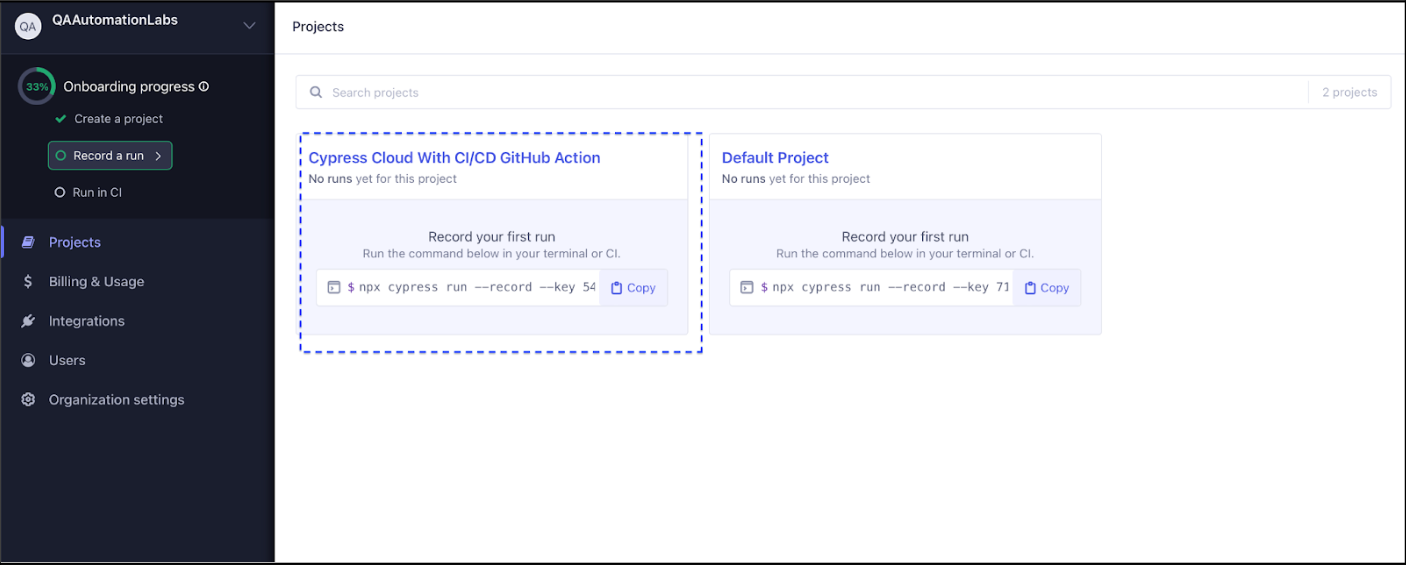Go to Organization settings page
Image resolution: width=1406 pixels, height=570 pixels.
pyautogui.click(x=116, y=400)
